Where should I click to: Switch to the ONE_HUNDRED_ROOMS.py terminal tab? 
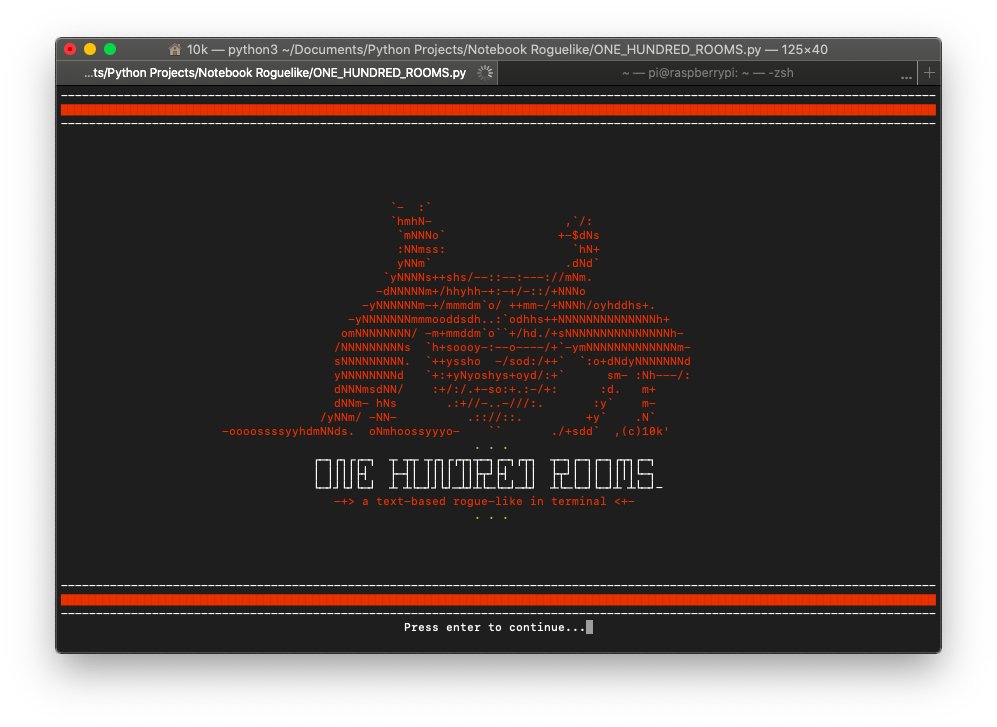point(277,73)
